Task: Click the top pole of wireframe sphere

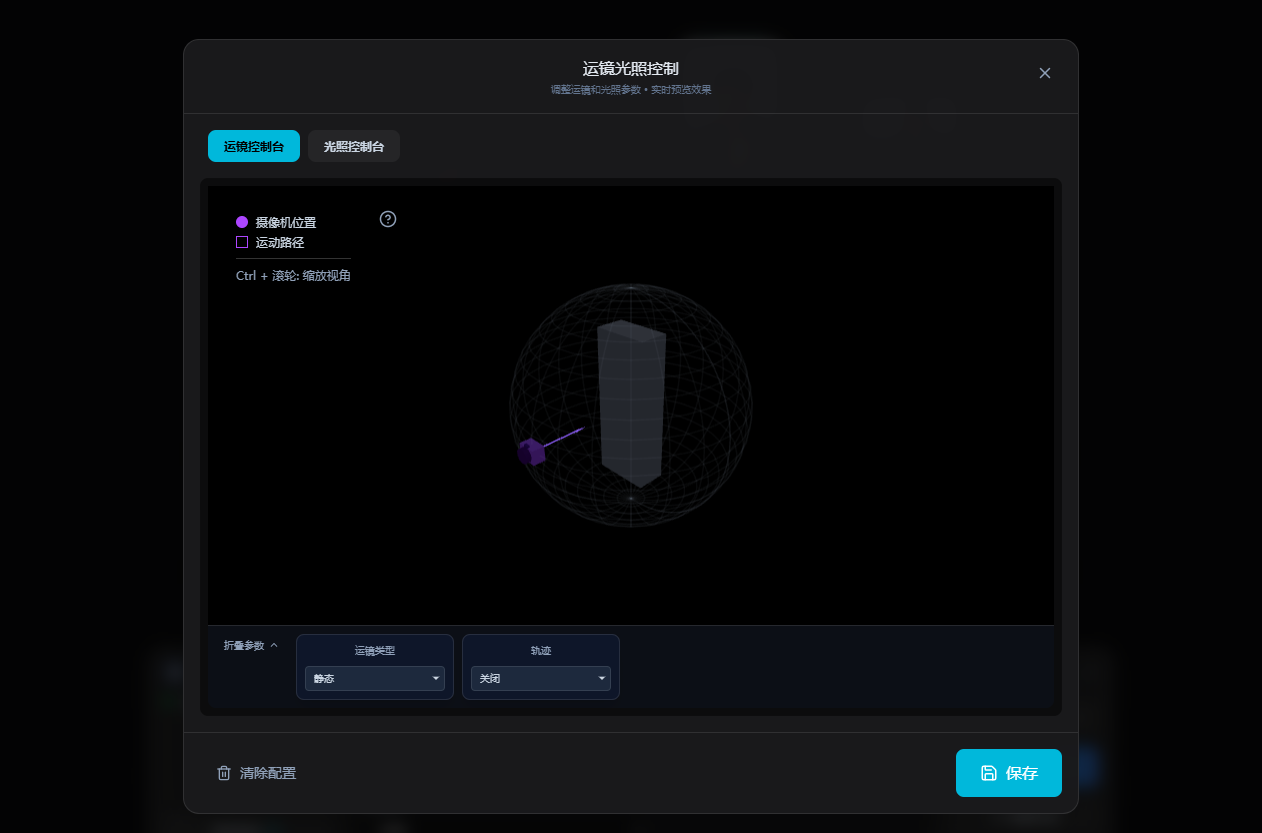Action: 631,287
